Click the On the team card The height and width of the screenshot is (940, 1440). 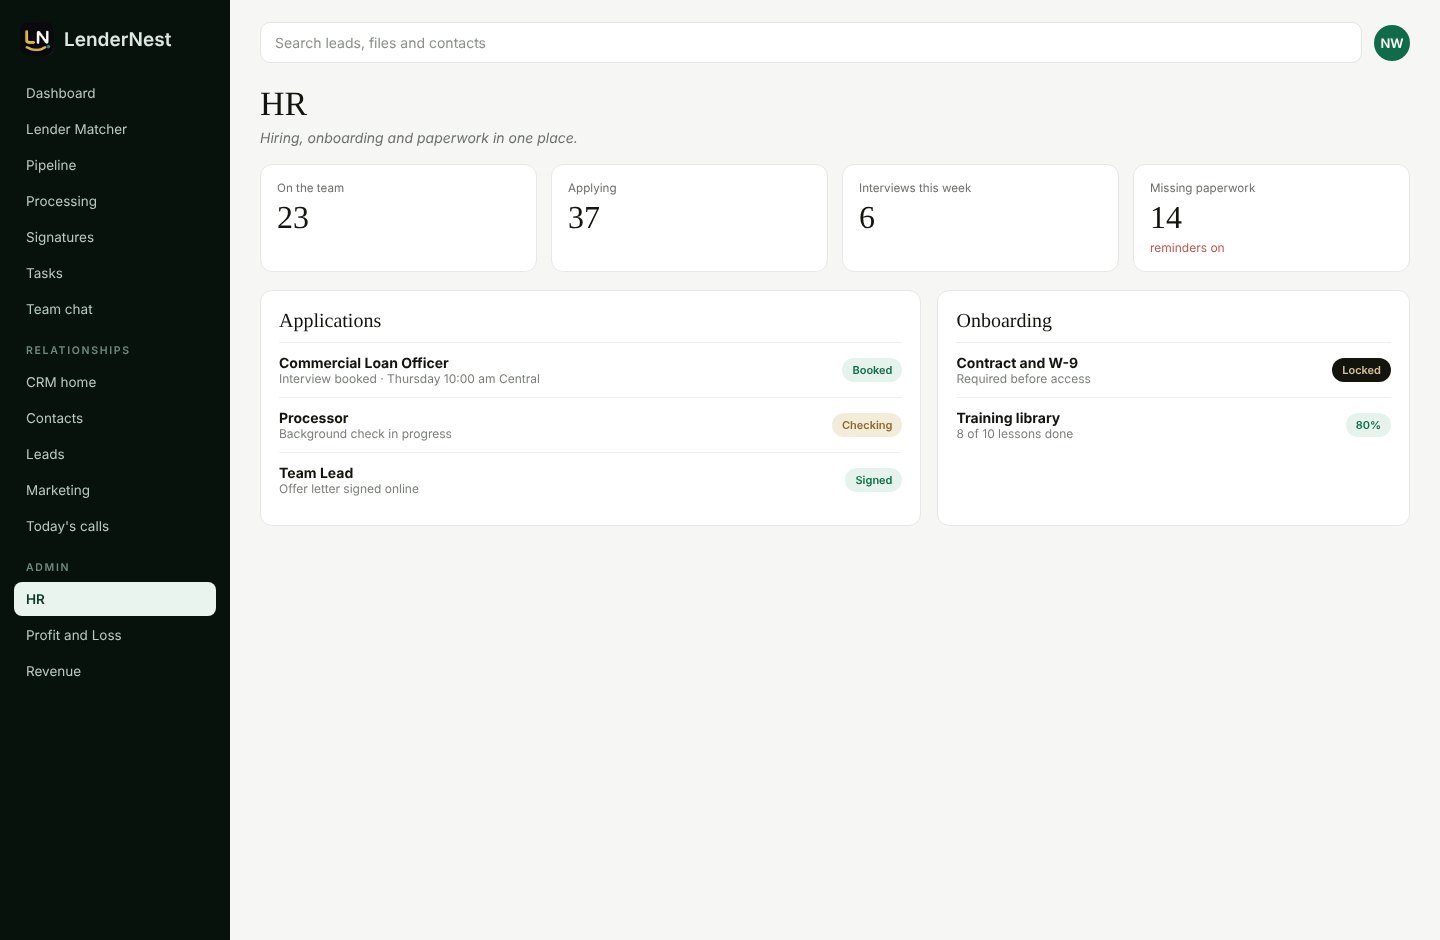tap(398, 218)
